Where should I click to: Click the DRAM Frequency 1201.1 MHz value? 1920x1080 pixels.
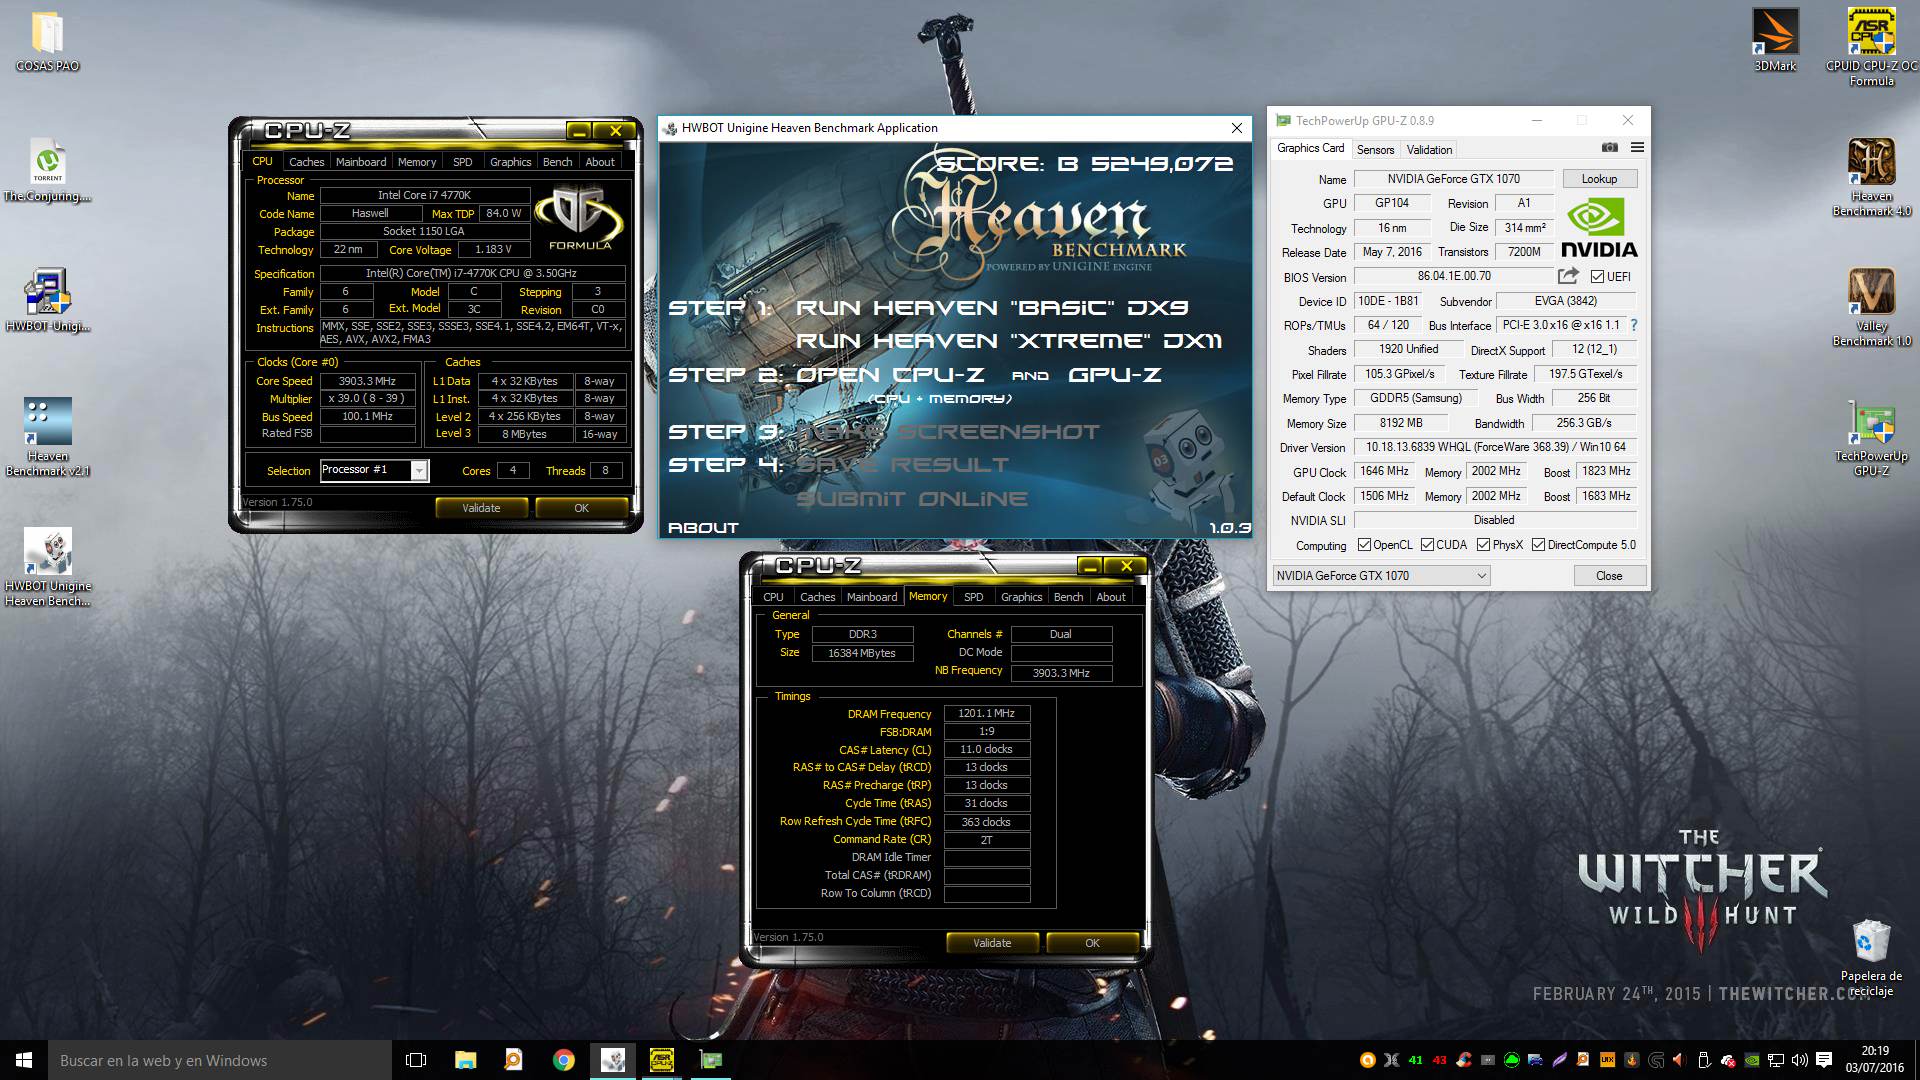click(986, 713)
